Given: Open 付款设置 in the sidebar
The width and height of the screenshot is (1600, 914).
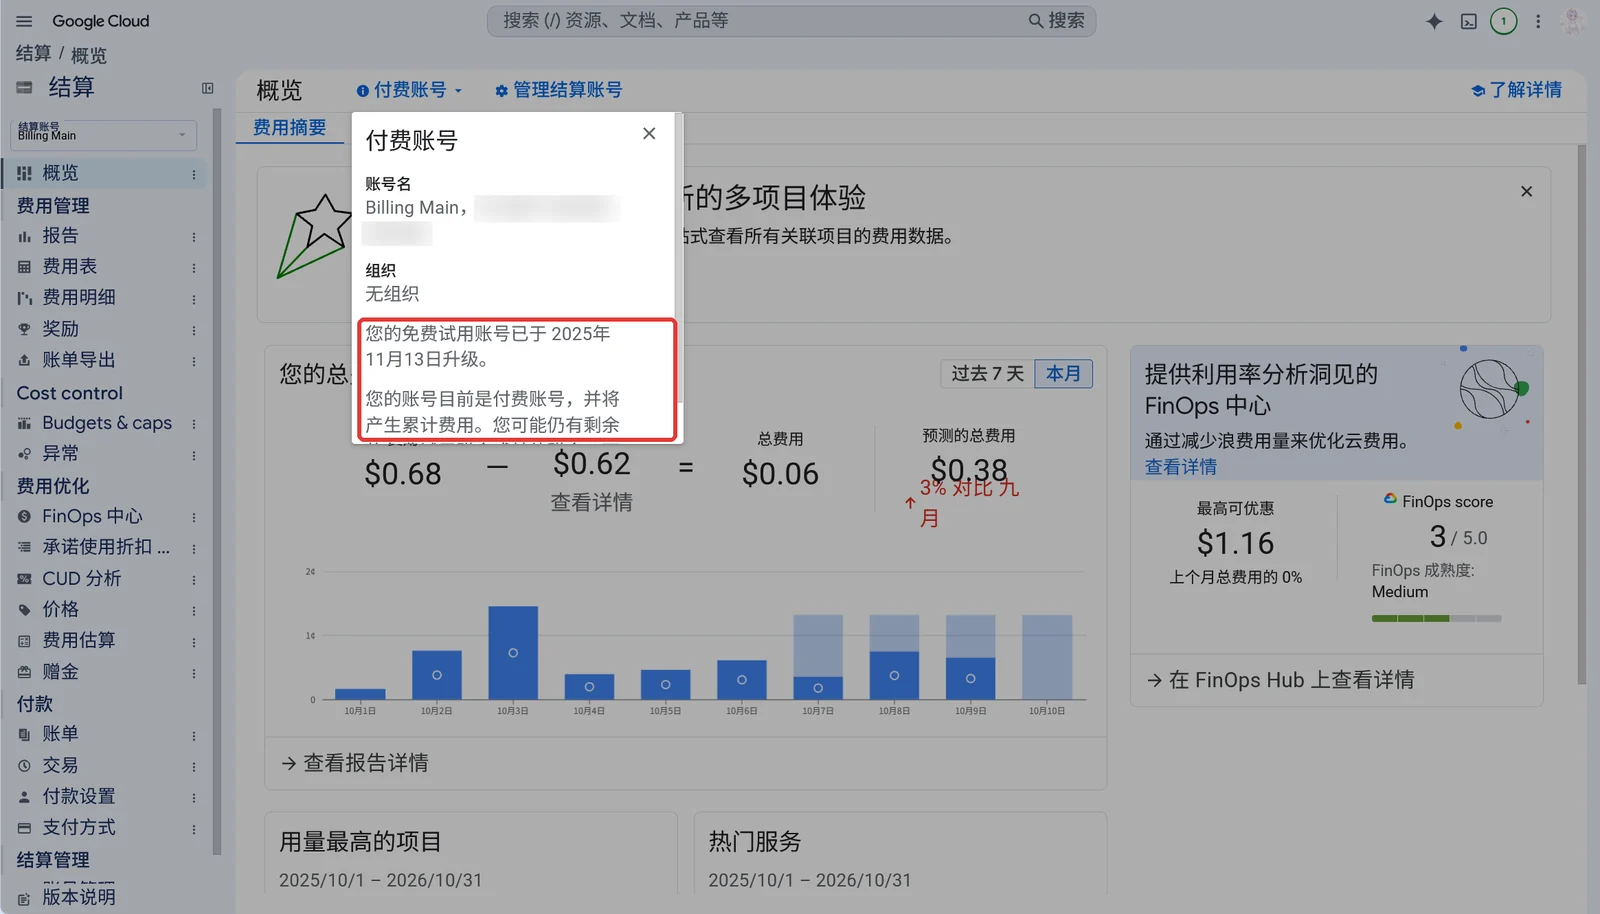Looking at the screenshot, I should click(x=78, y=796).
